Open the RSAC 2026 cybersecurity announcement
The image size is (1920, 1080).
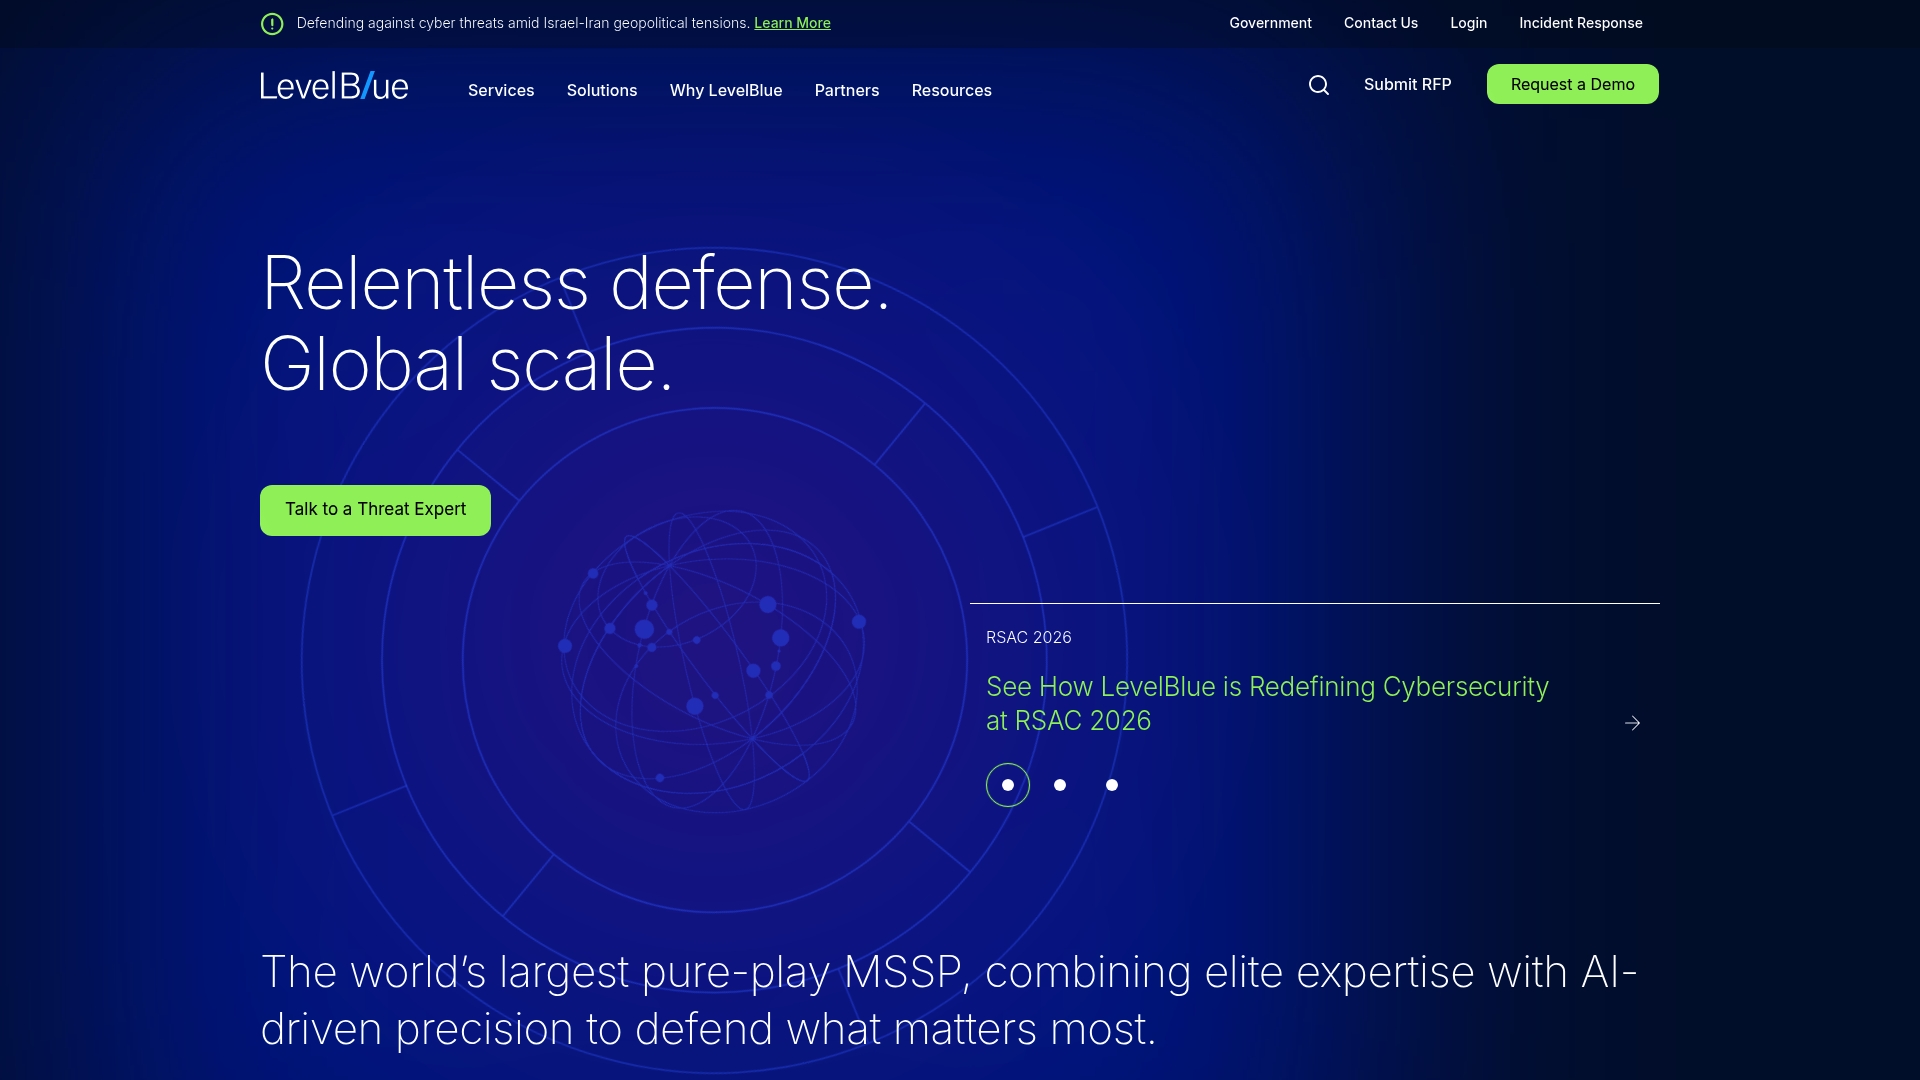1267,703
